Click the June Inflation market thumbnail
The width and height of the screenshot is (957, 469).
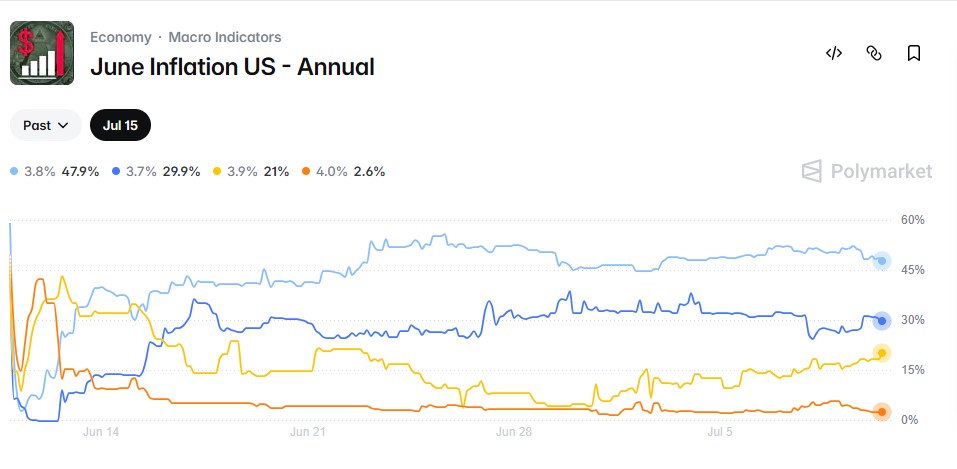click(x=42, y=53)
